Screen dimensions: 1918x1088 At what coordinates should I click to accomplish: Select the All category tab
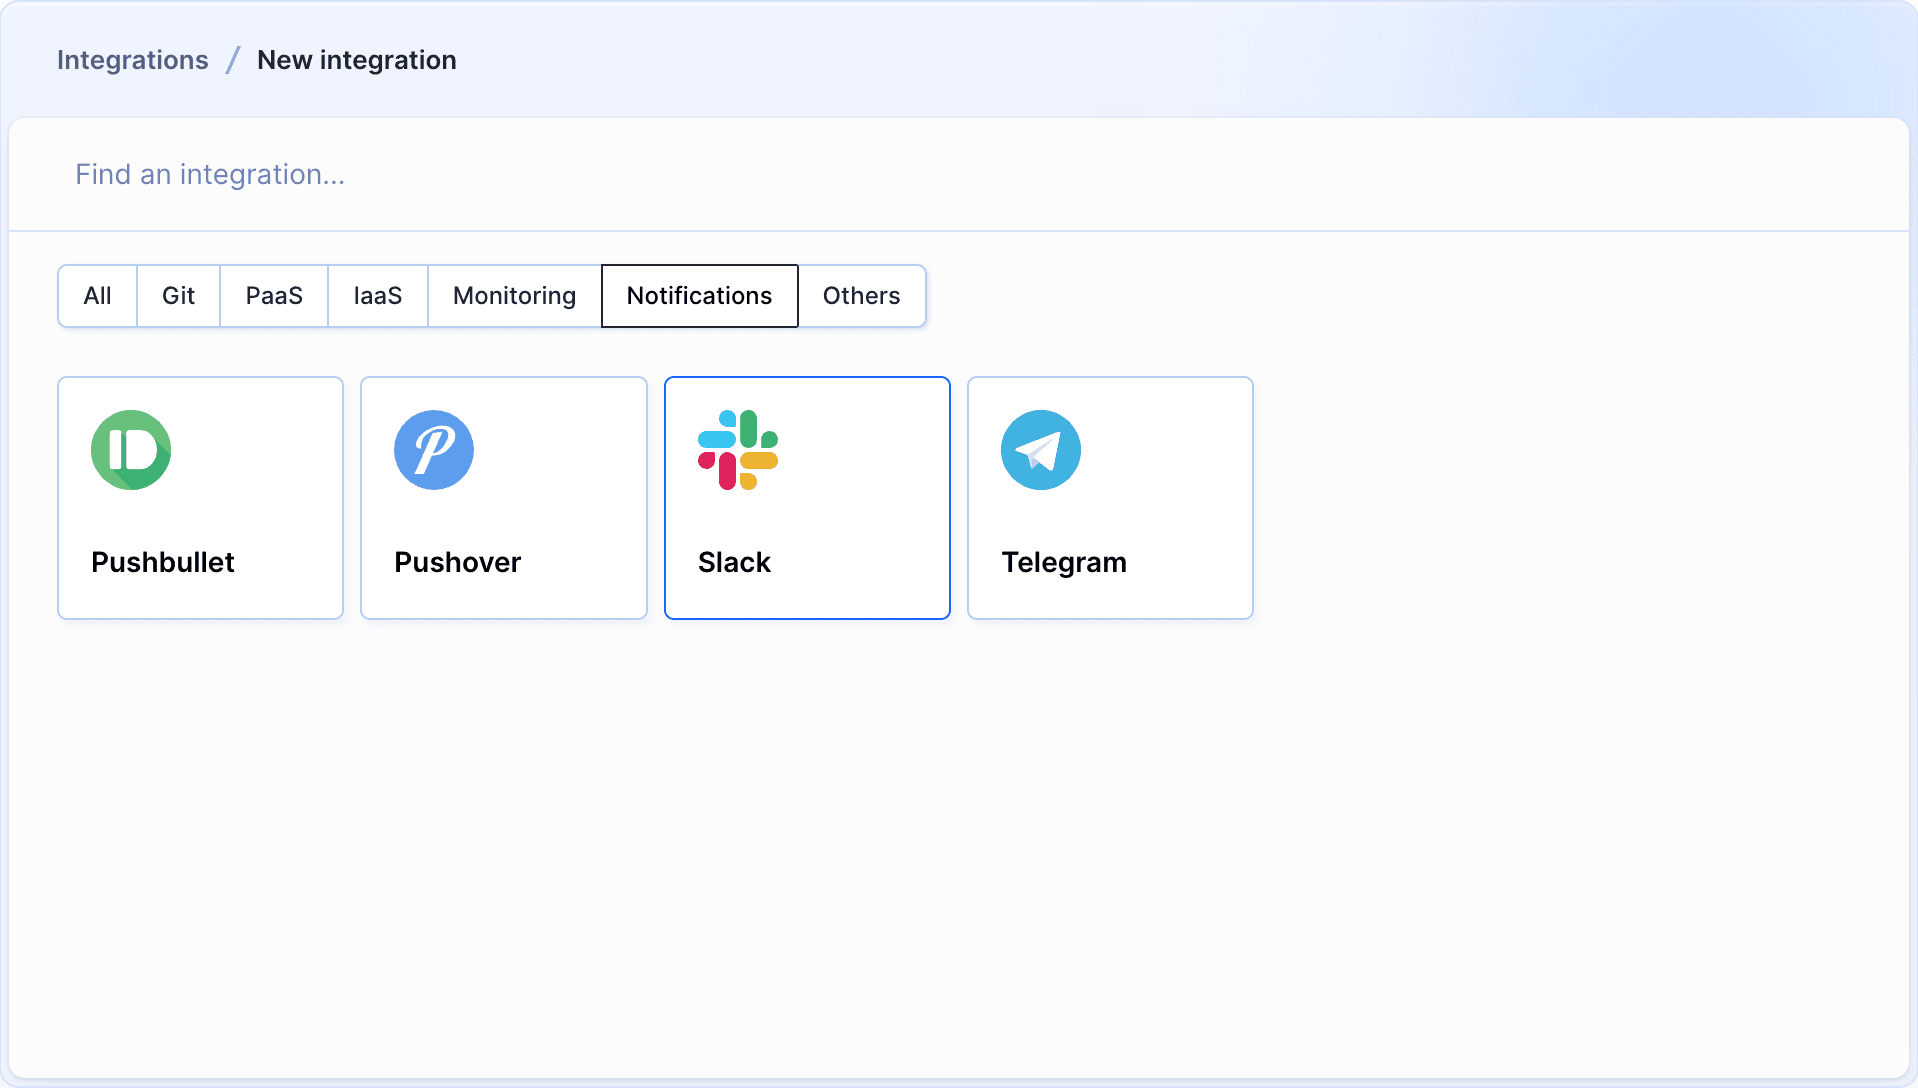click(97, 296)
